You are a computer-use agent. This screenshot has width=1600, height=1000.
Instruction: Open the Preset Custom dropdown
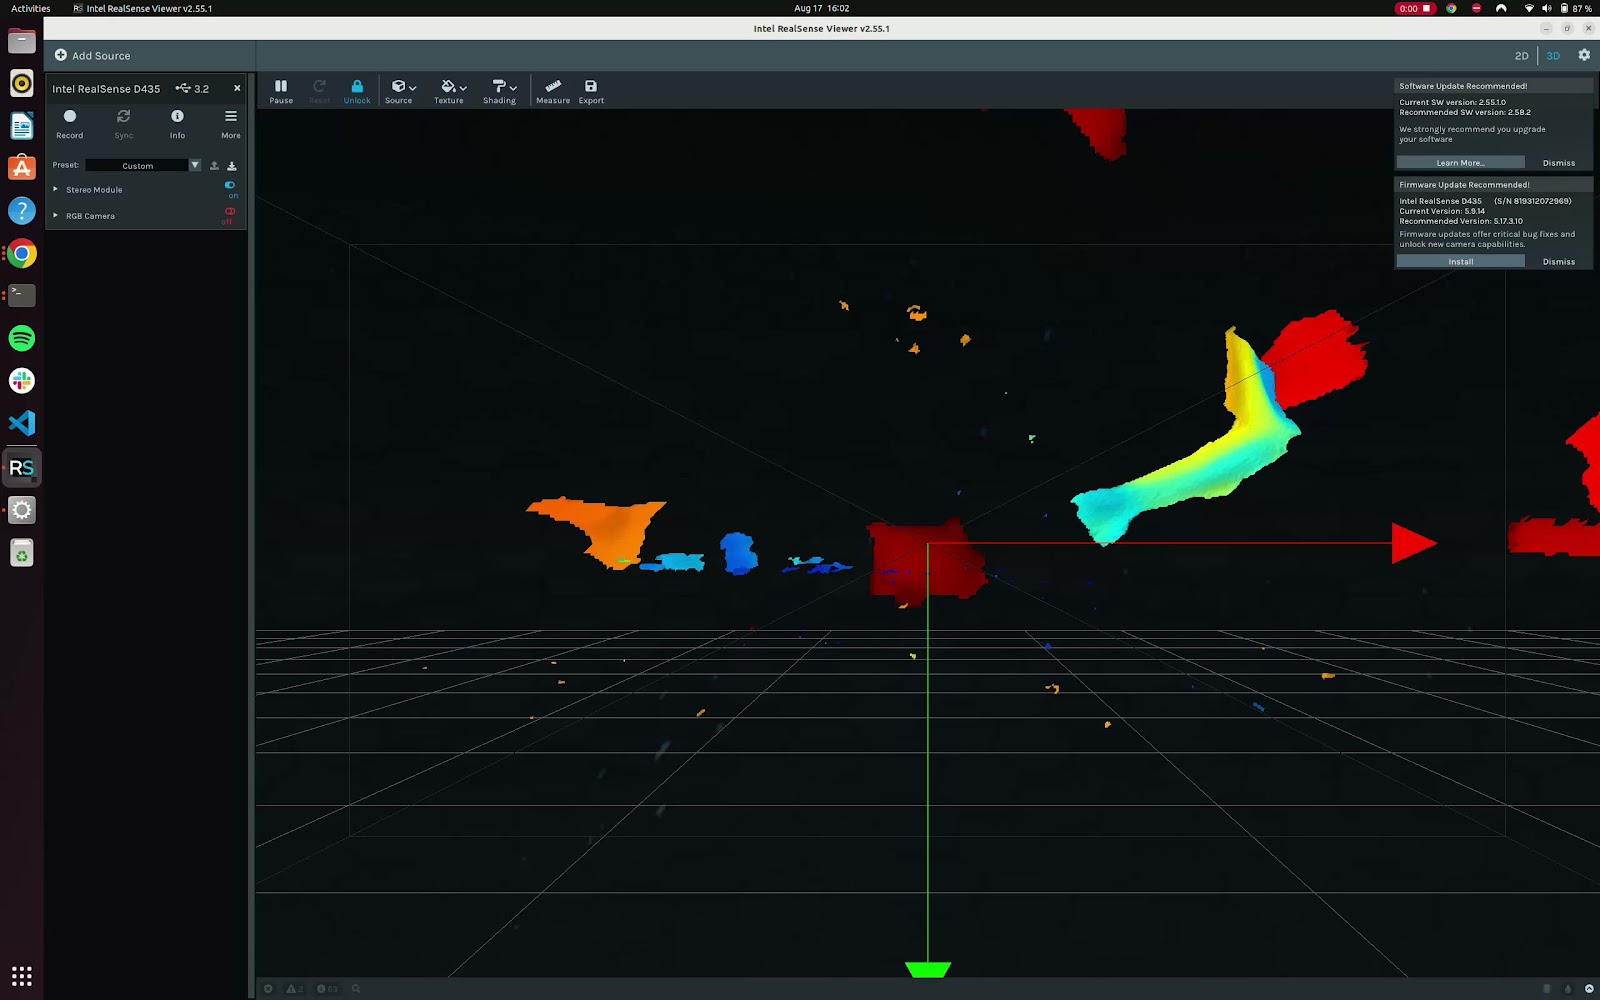(x=143, y=165)
